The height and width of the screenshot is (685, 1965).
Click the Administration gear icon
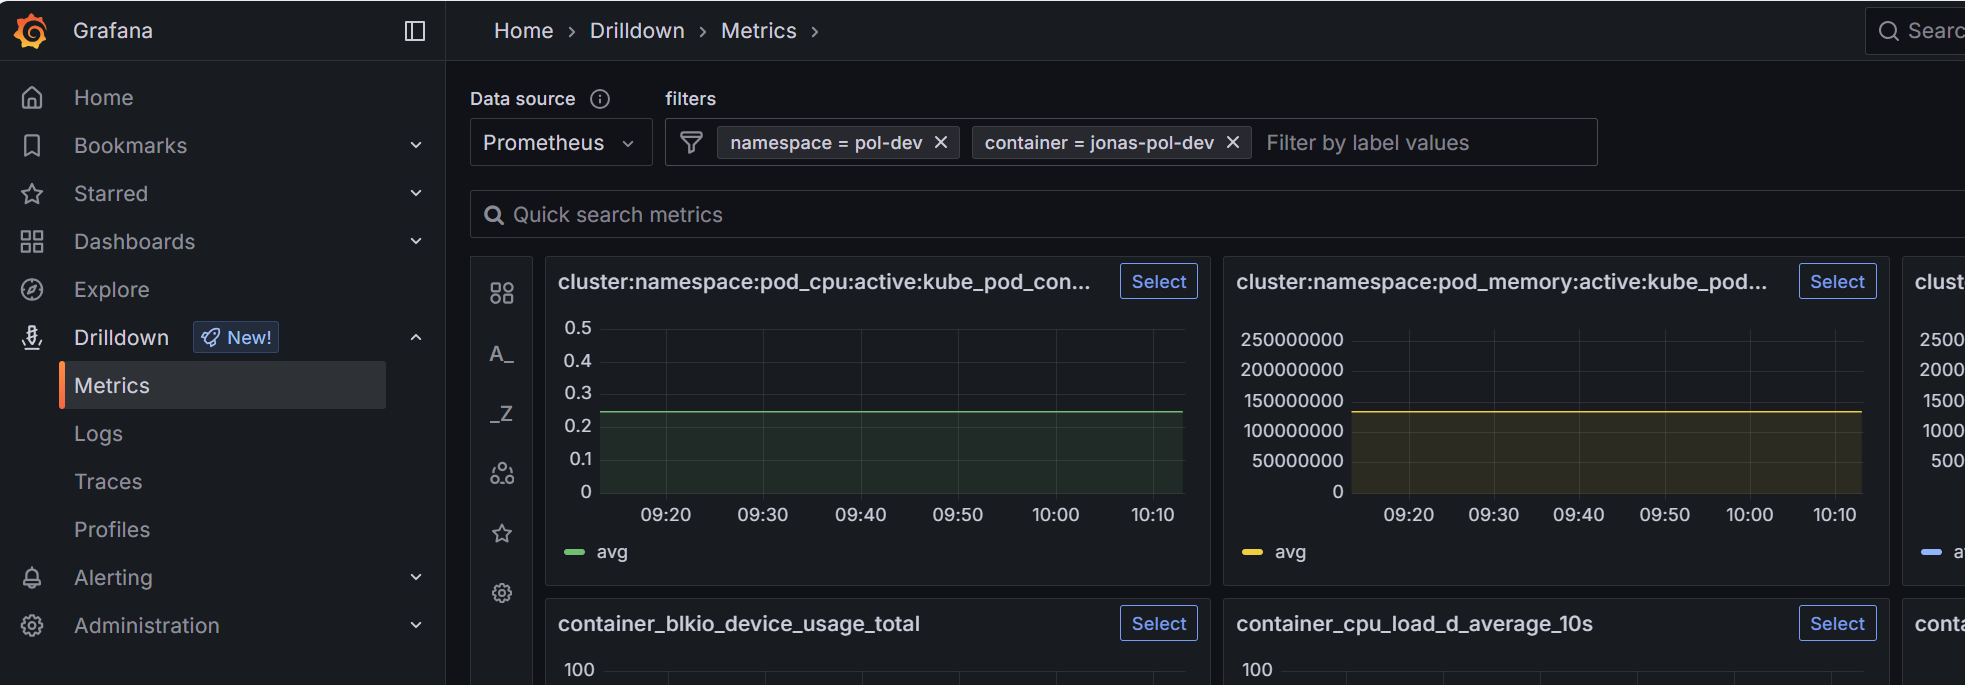(32, 626)
